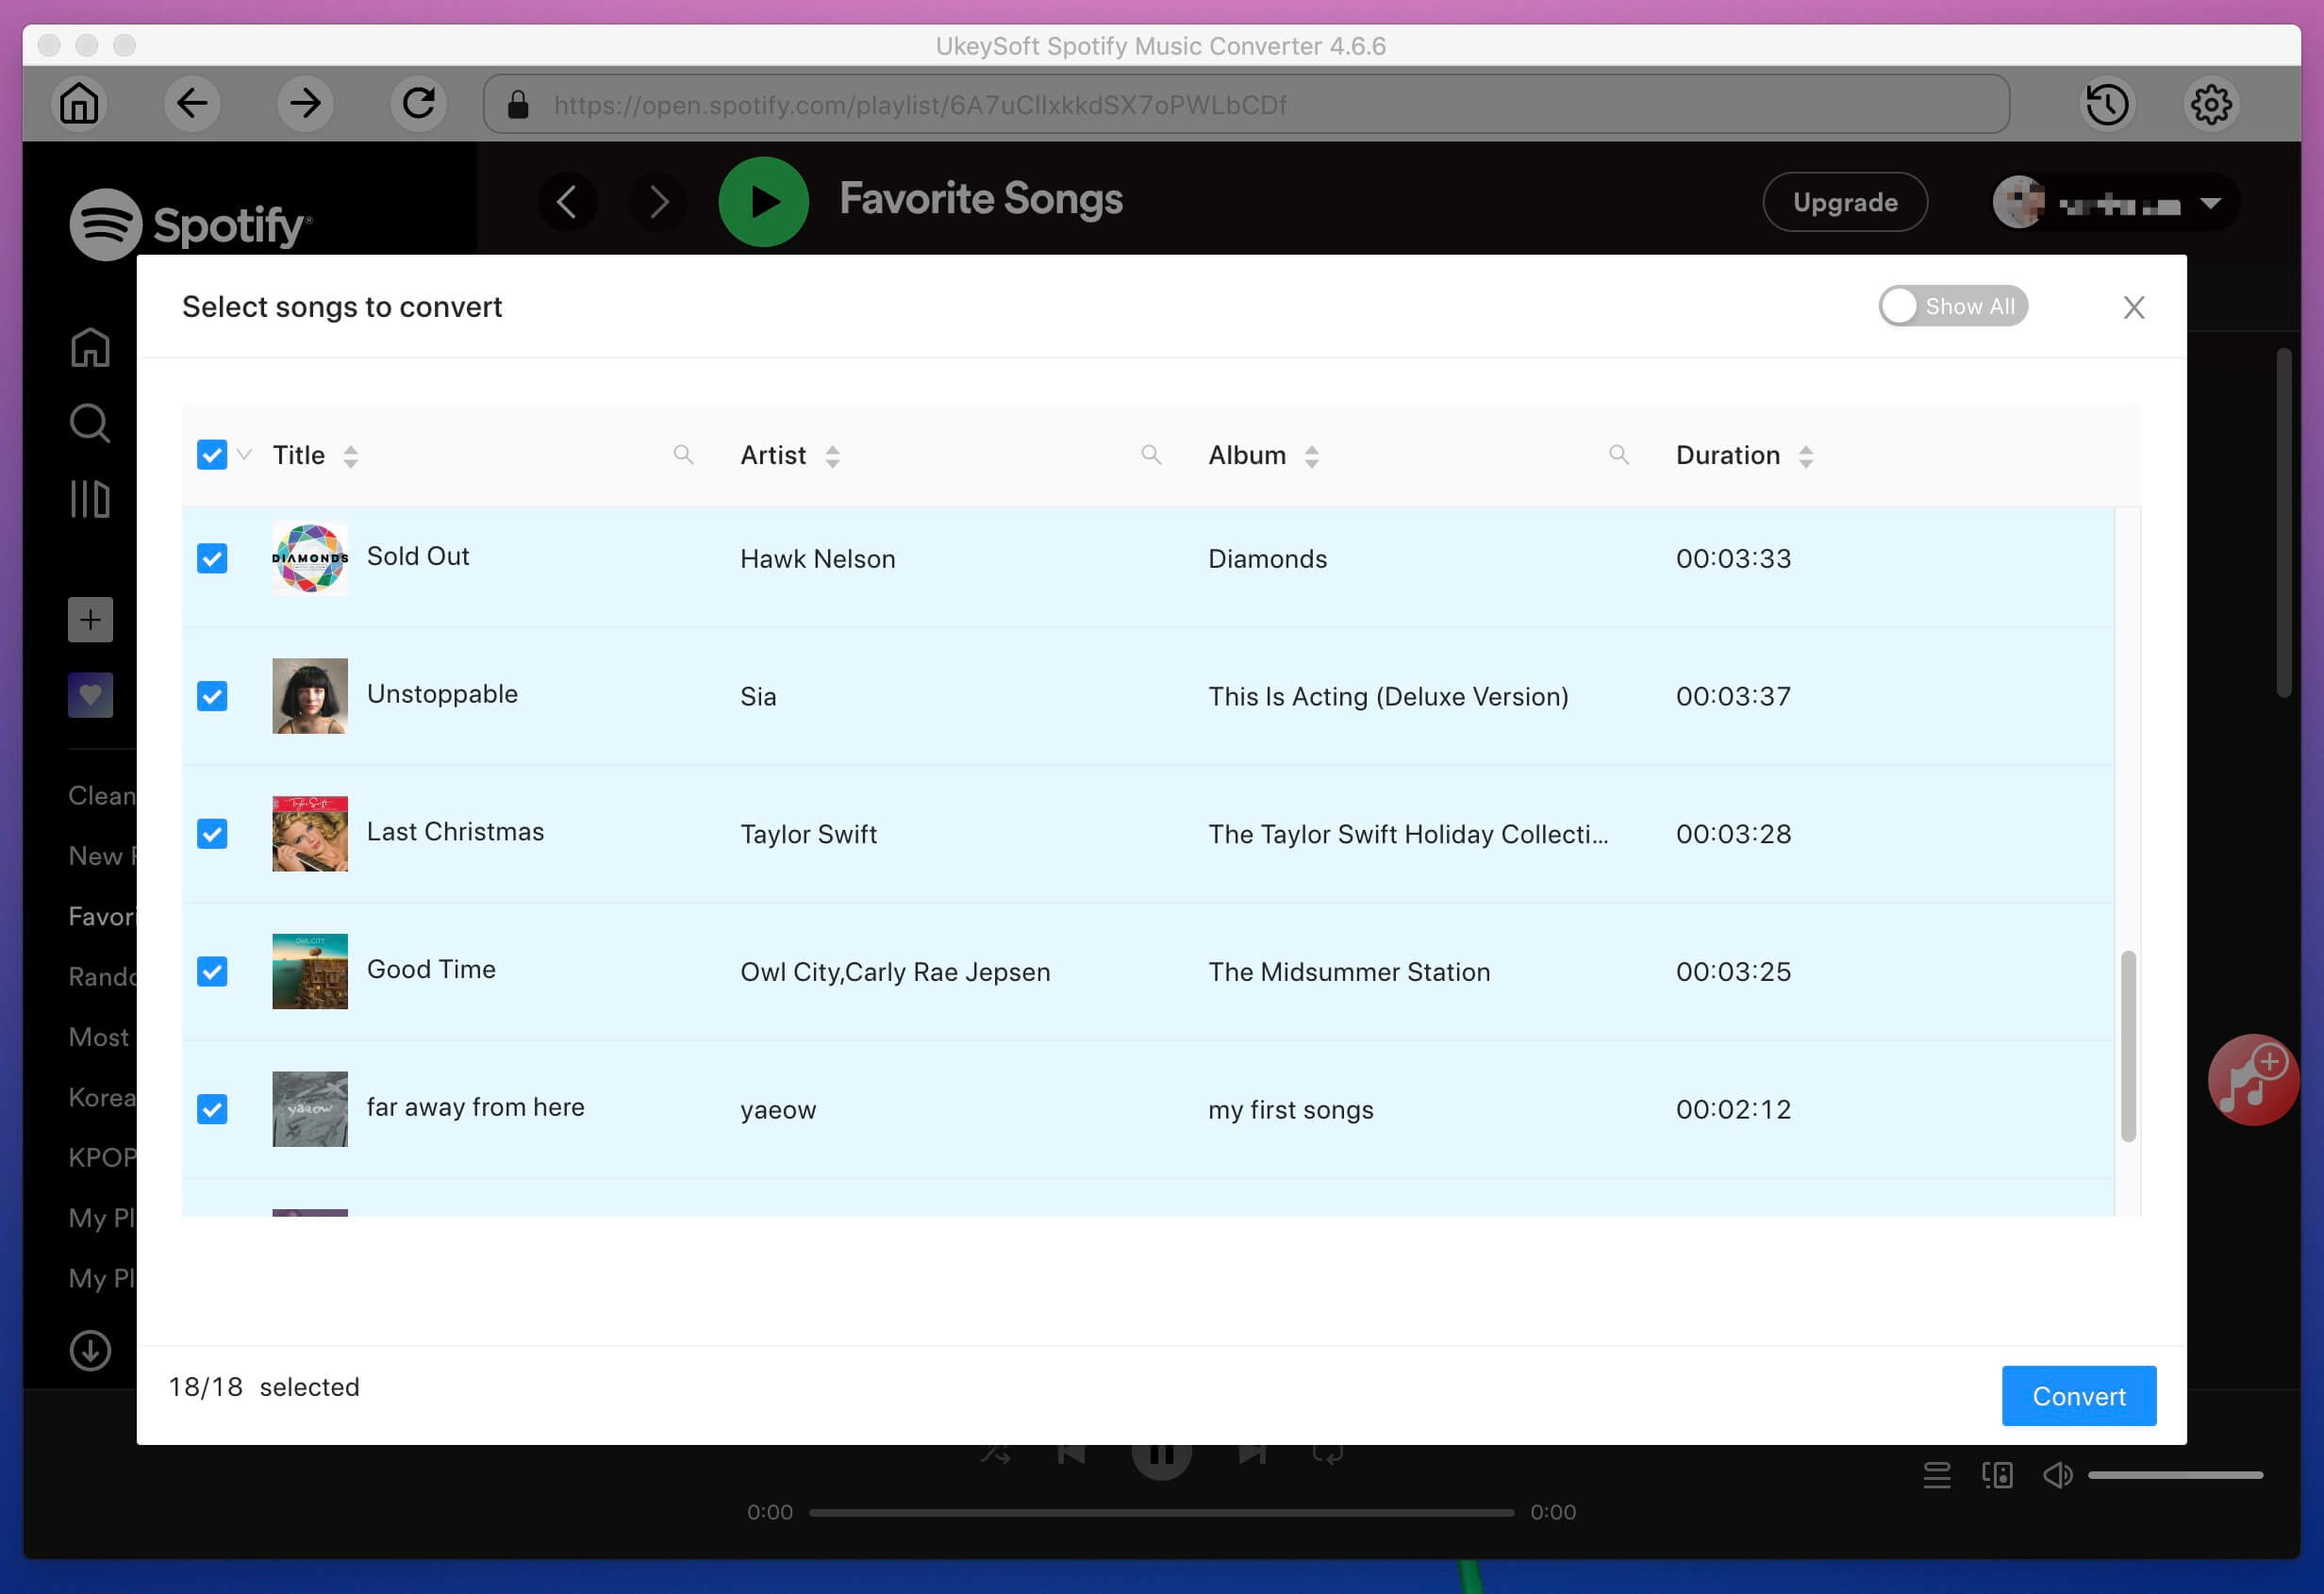The image size is (2324, 1594).
Task: Click the liked songs heart icon
Action: [x=90, y=694]
